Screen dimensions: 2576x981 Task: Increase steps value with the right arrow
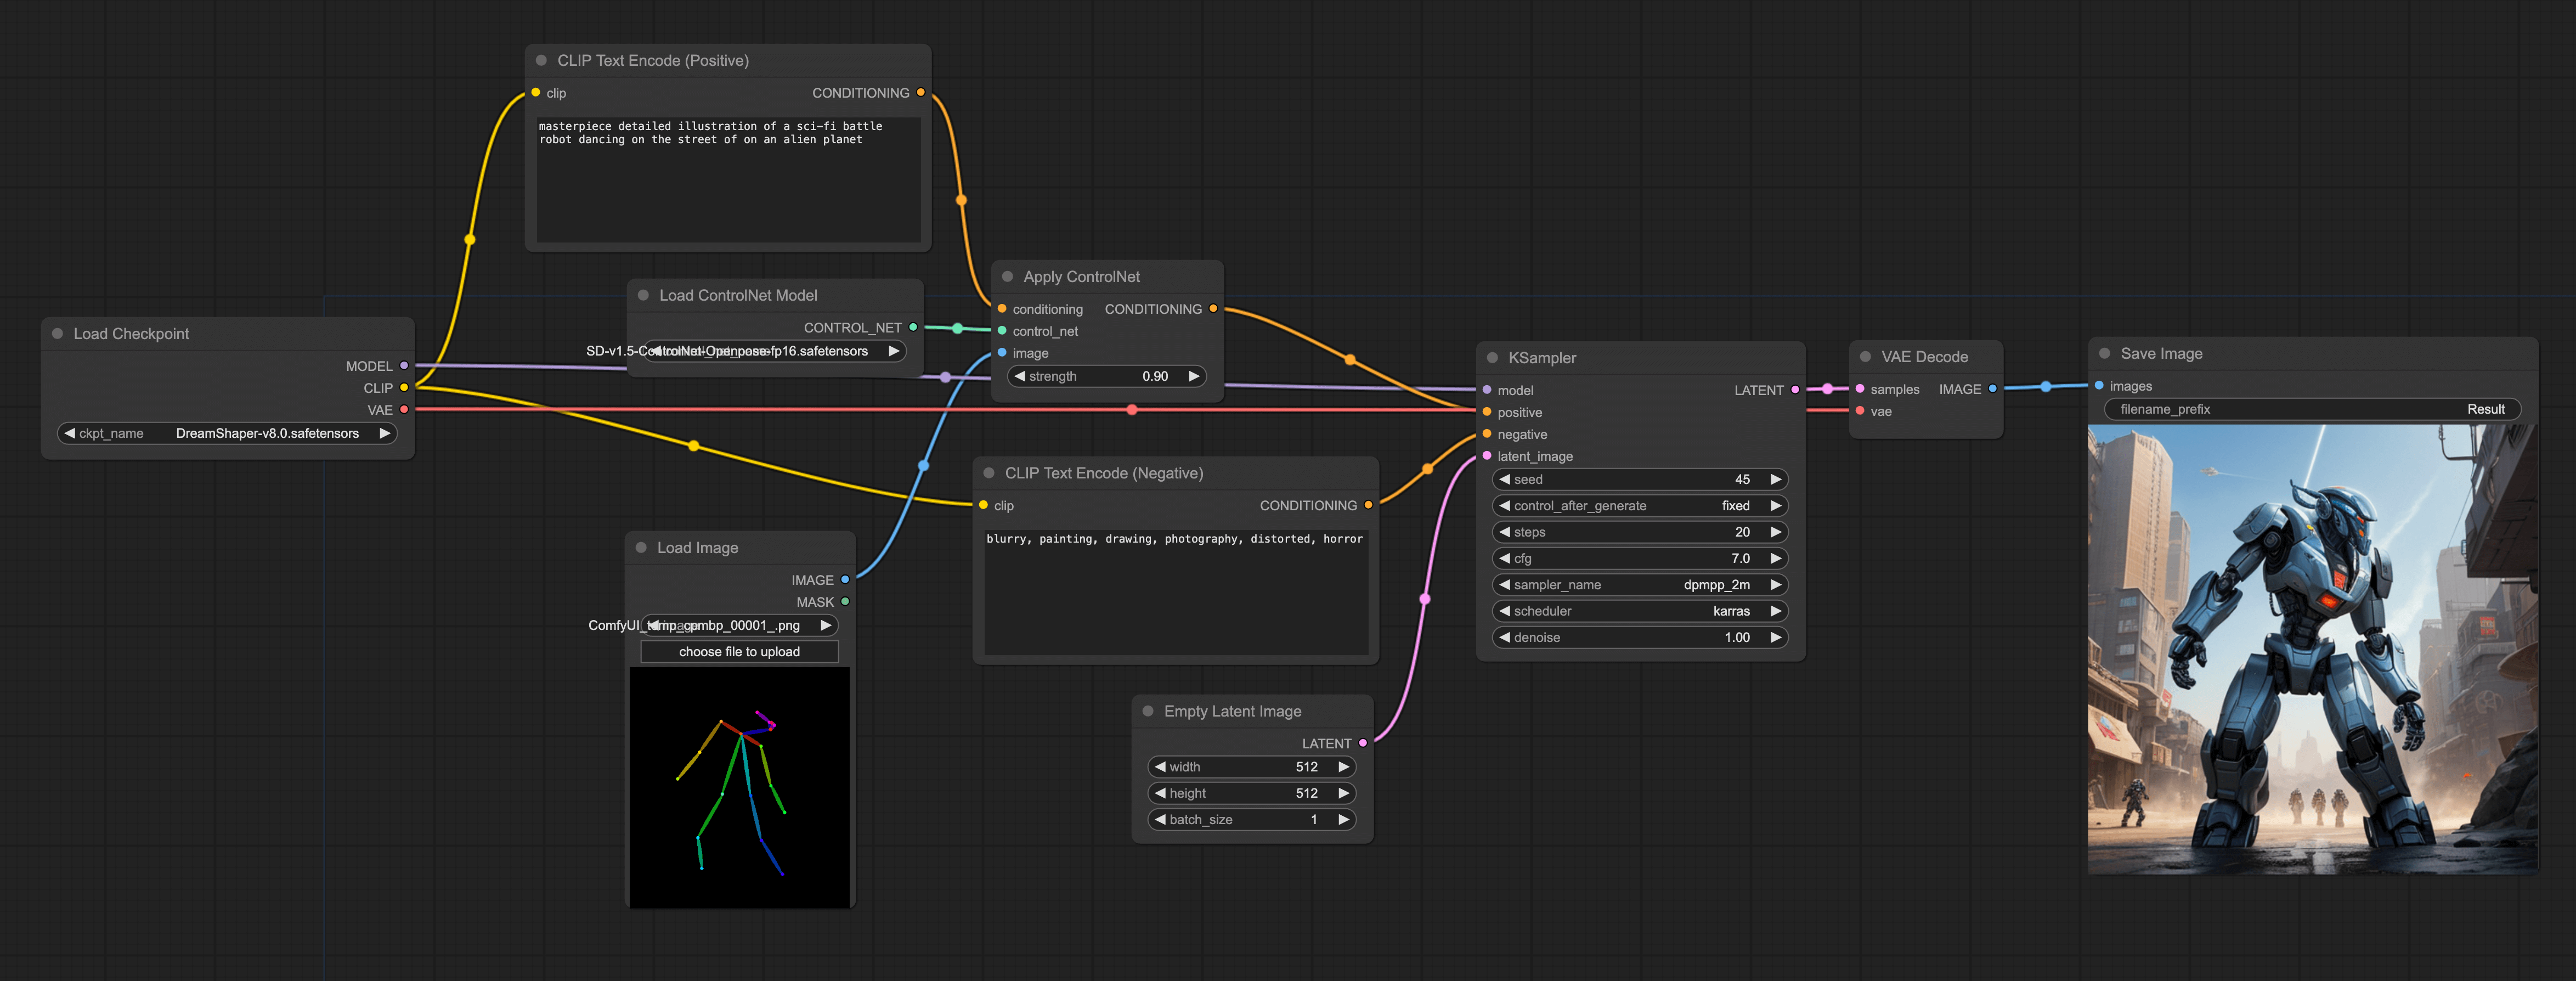1775,532
